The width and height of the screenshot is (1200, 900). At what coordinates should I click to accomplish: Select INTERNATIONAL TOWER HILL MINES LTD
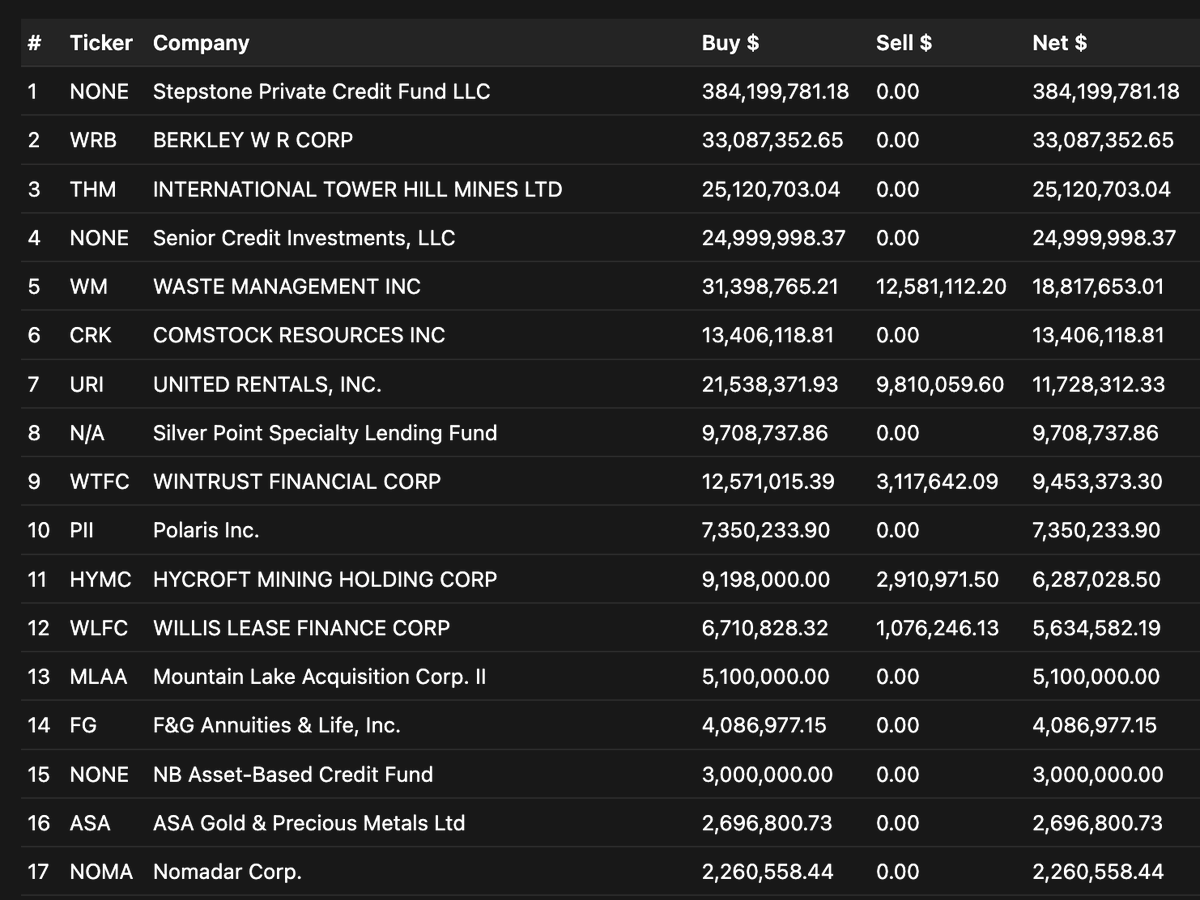point(358,190)
